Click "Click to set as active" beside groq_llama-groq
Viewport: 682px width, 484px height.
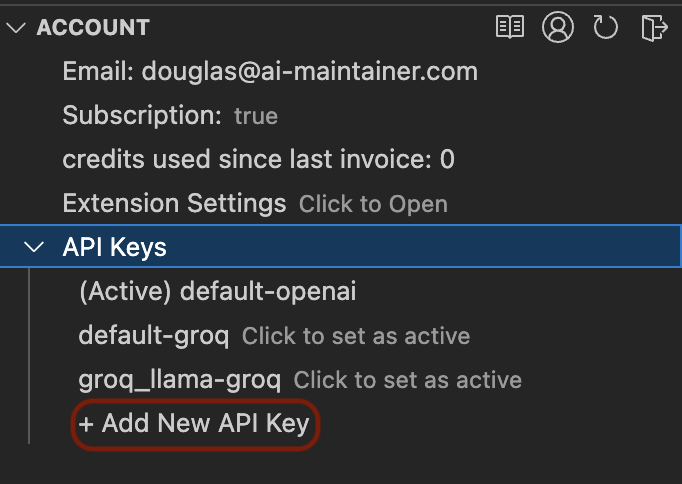(x=407, y=380)
